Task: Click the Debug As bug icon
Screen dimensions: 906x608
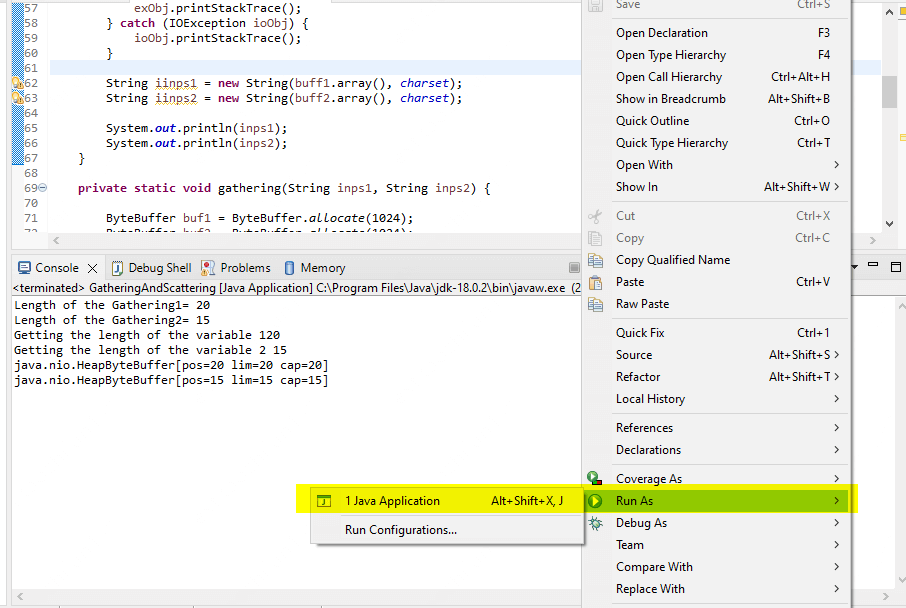Action: pyautogui.click(x=595, y=523)
